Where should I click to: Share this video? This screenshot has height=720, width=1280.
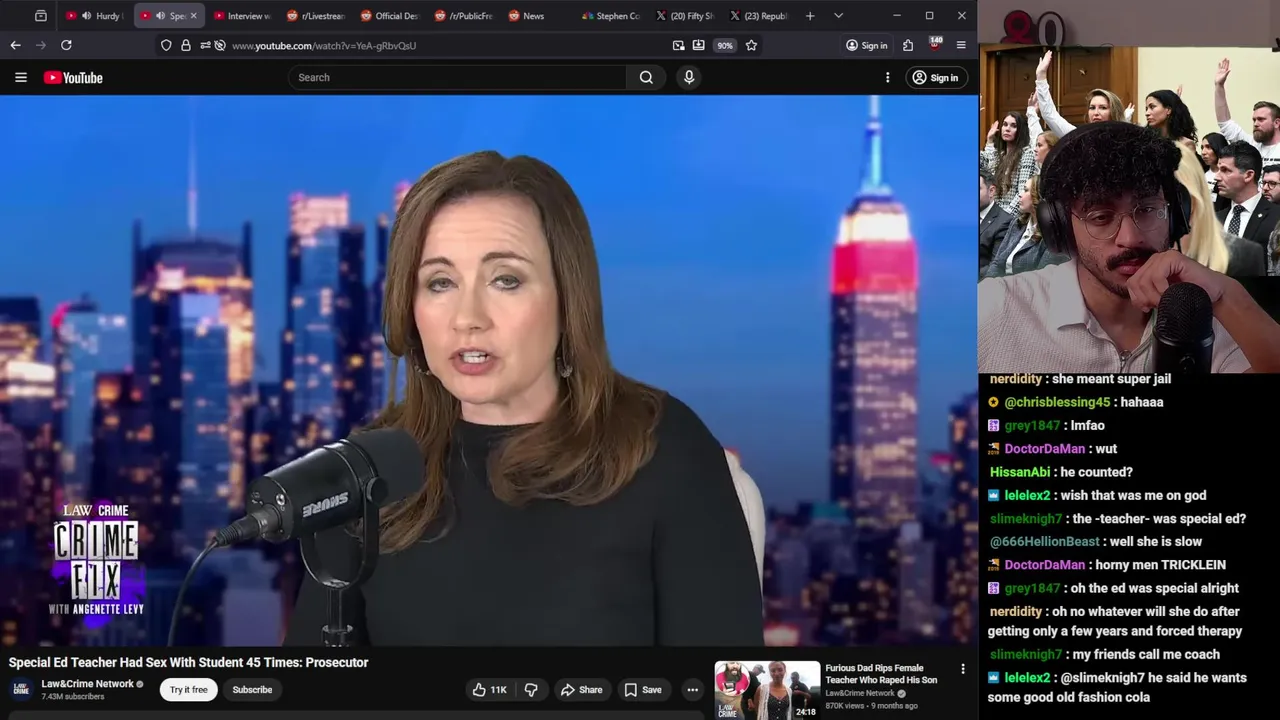581,689
